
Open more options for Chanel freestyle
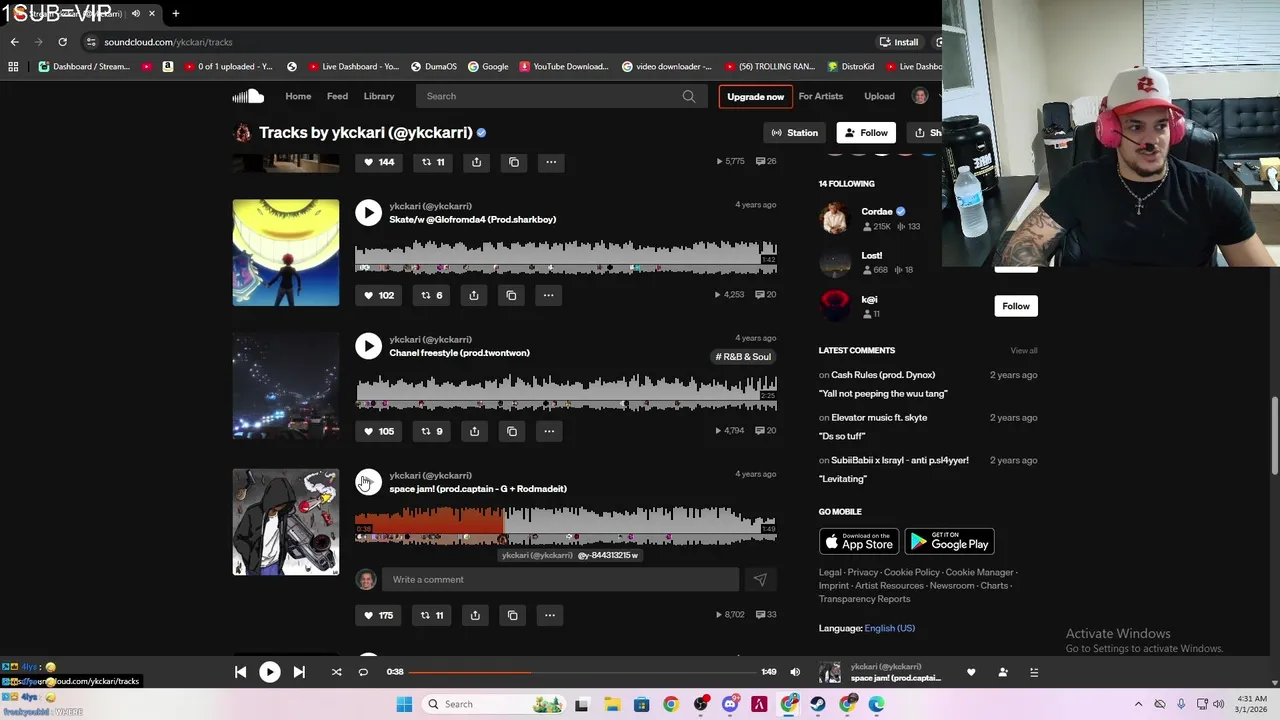click(549, 431)
